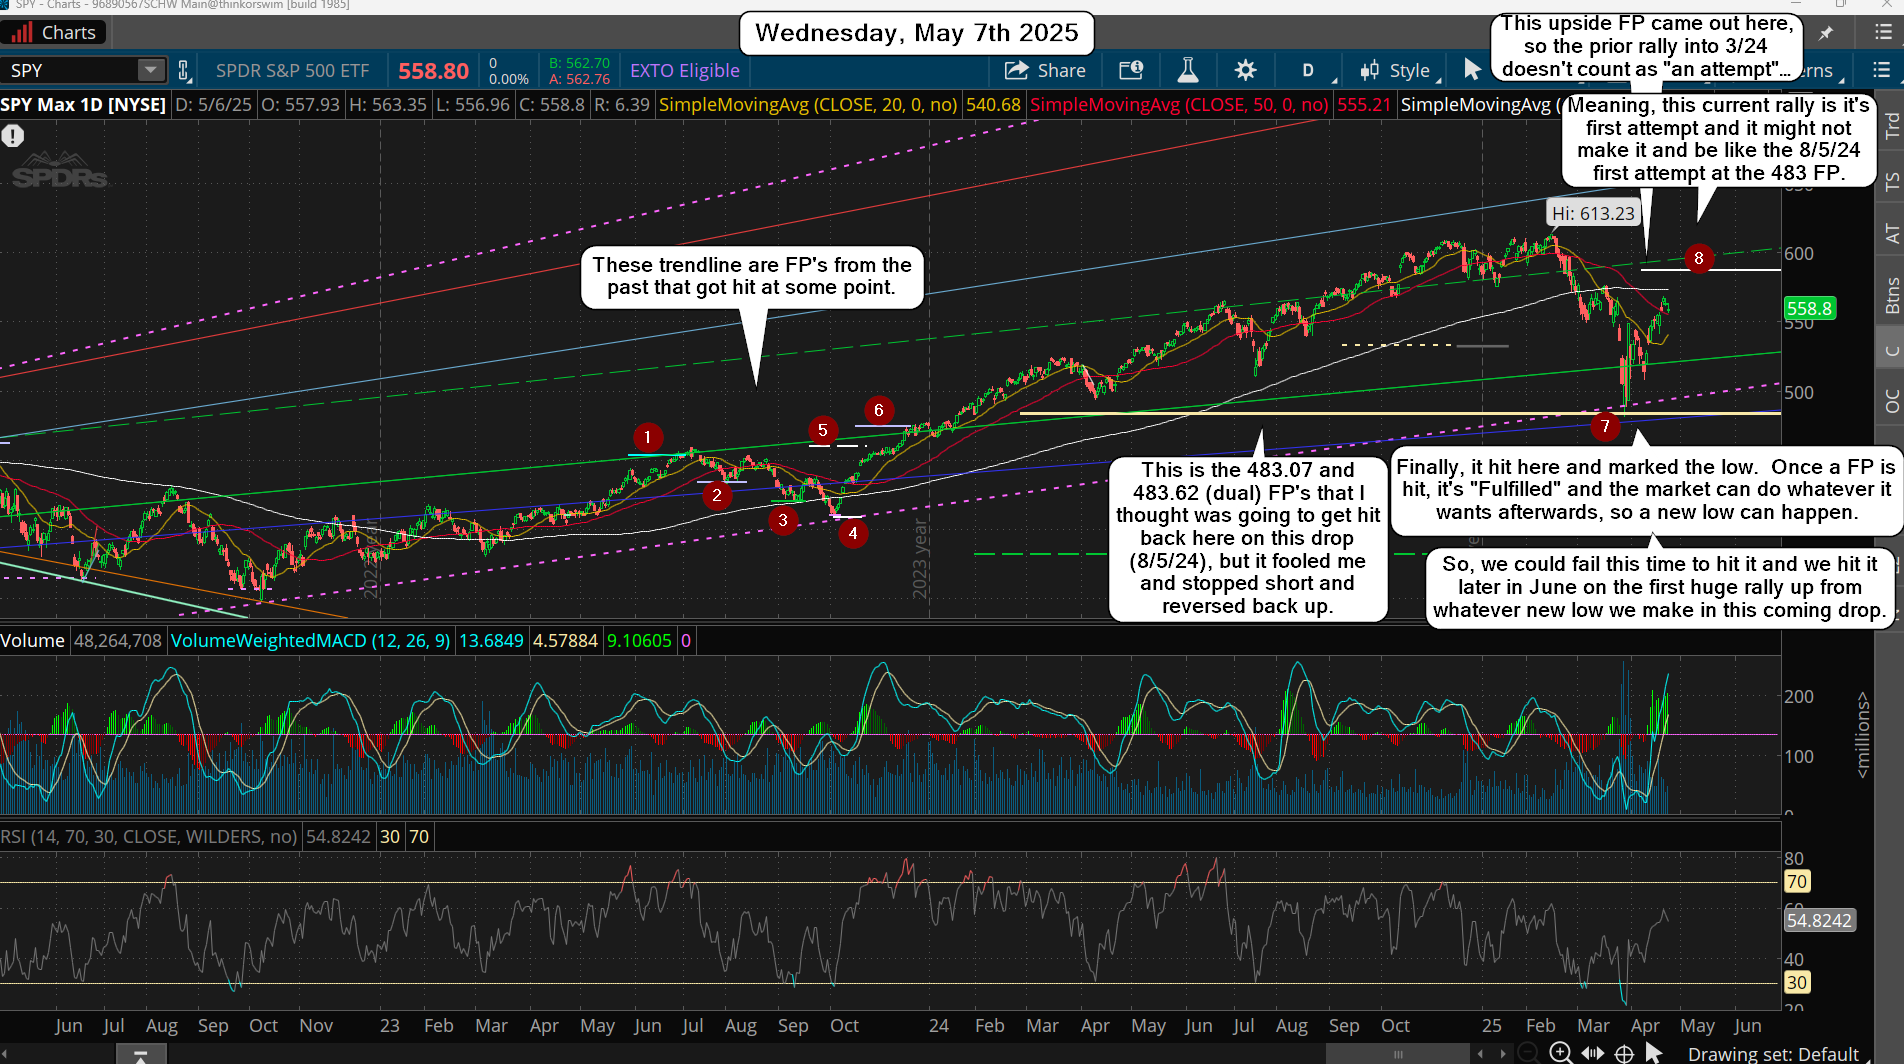Click the Volume label in lower panel
Screen dimensions: 1904x1064
click(x=32, y=641)
